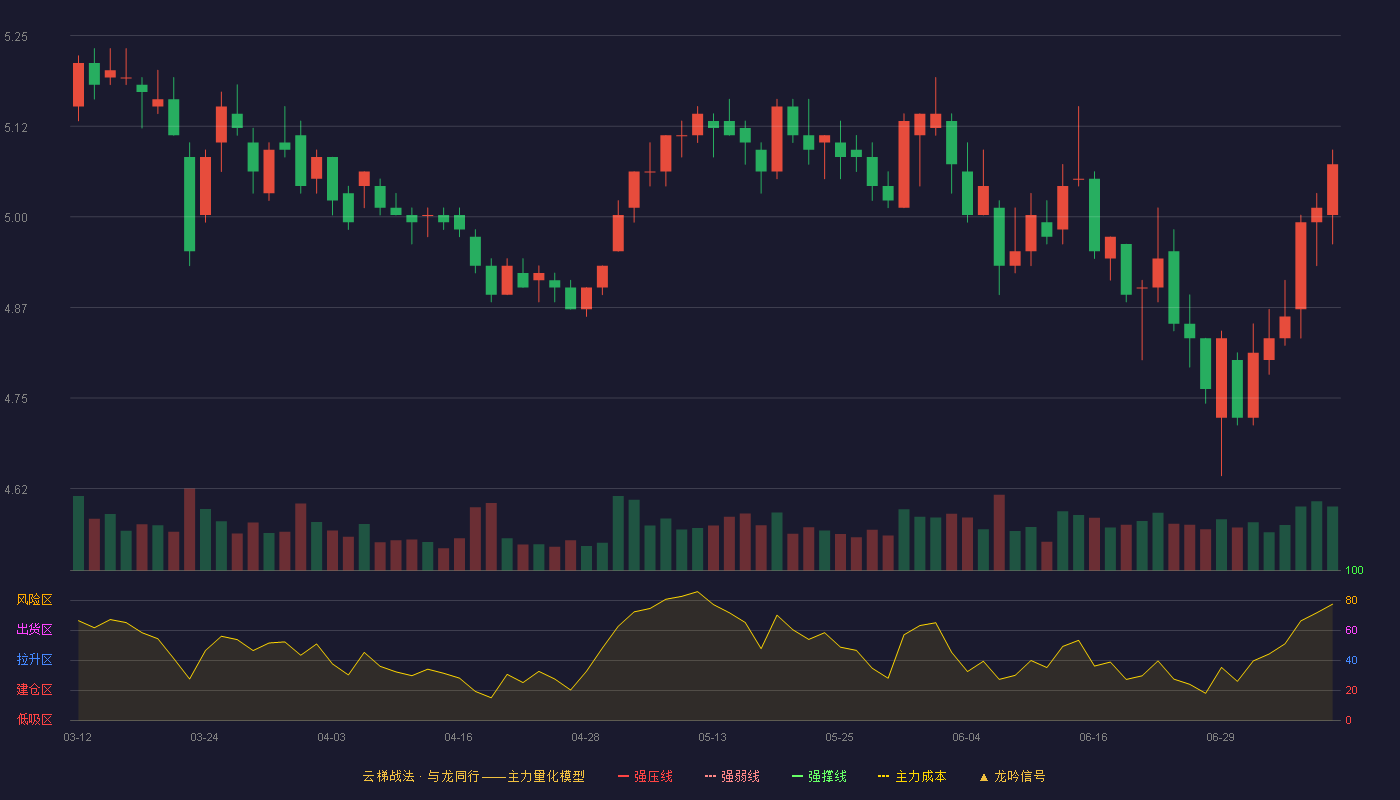Click the green dash icon before 强撑线
This screenshot has width=1400, height=800.
point(798,776)
